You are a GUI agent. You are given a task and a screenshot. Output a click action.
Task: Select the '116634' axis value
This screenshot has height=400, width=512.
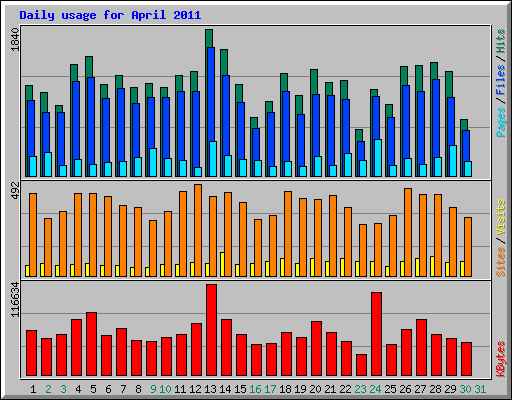[15, 299]
